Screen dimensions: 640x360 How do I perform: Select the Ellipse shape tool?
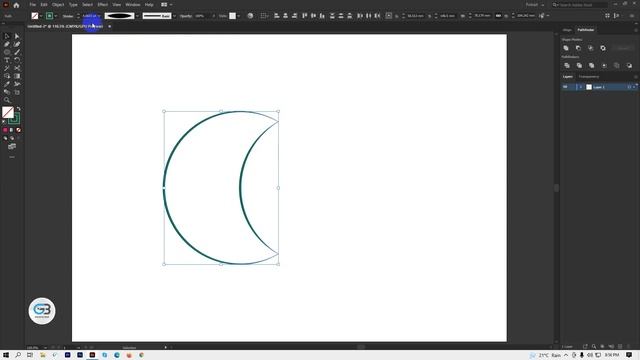click(x=7, y=52)
